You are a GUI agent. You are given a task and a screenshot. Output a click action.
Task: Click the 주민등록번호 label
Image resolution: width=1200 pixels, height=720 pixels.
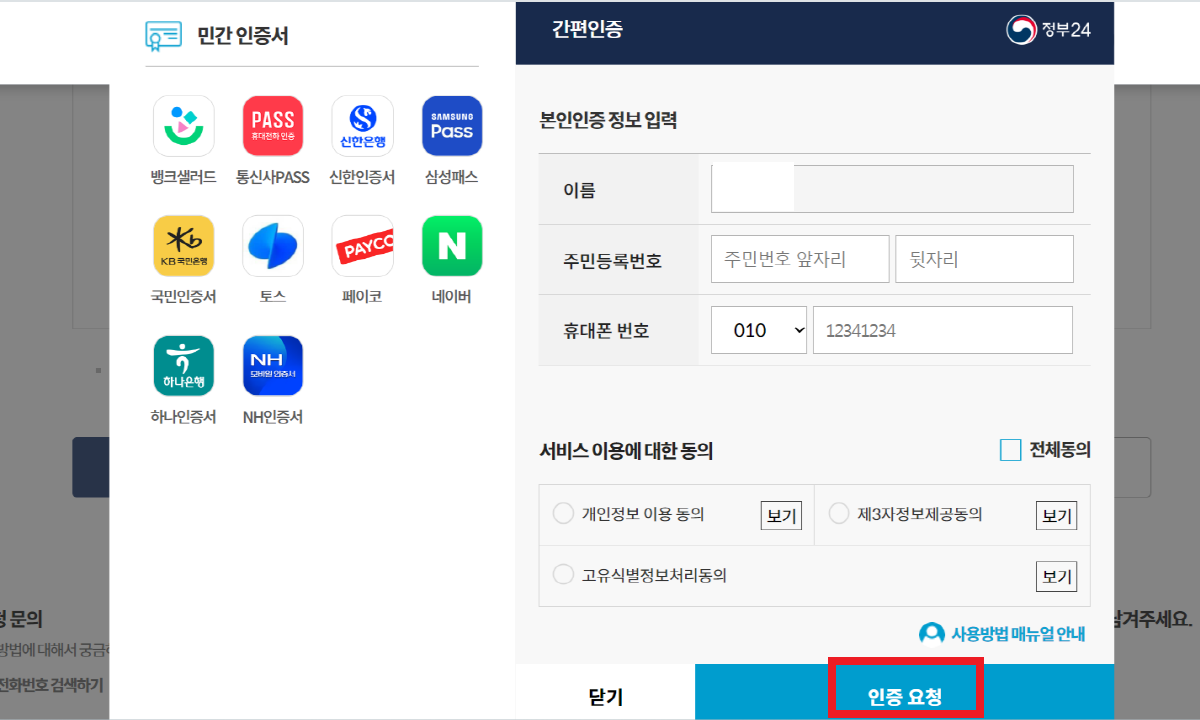pos(613,260)
